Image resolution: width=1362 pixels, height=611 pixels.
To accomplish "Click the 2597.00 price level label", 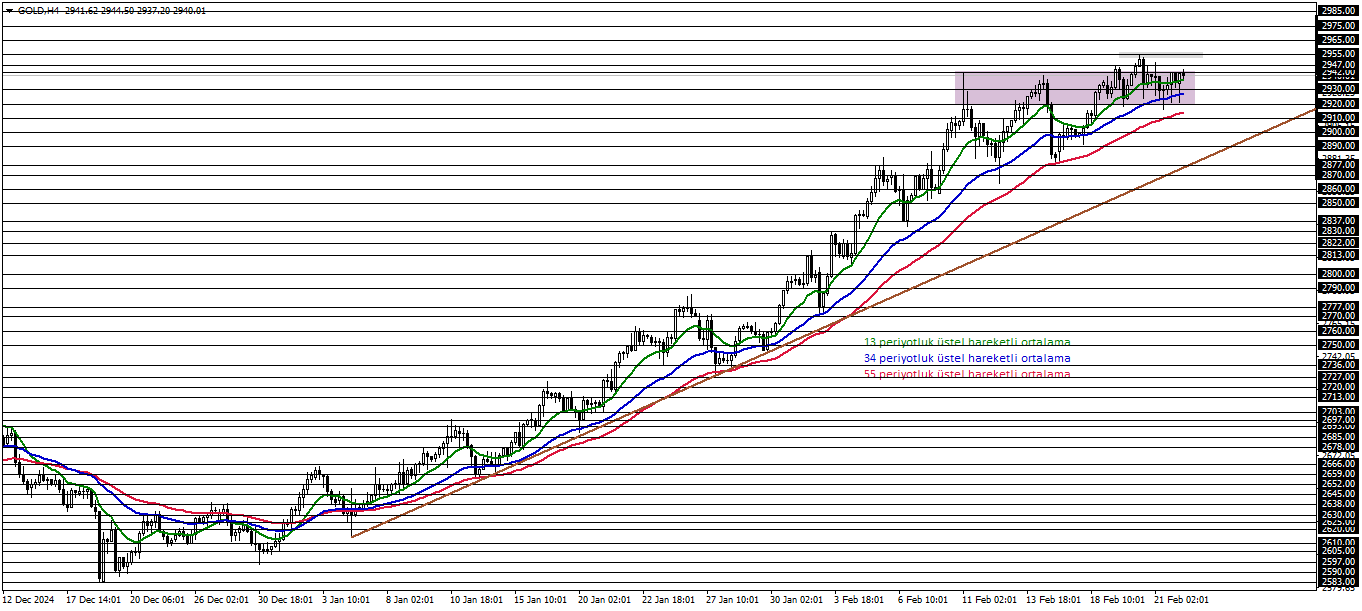I will point(1339,562).
